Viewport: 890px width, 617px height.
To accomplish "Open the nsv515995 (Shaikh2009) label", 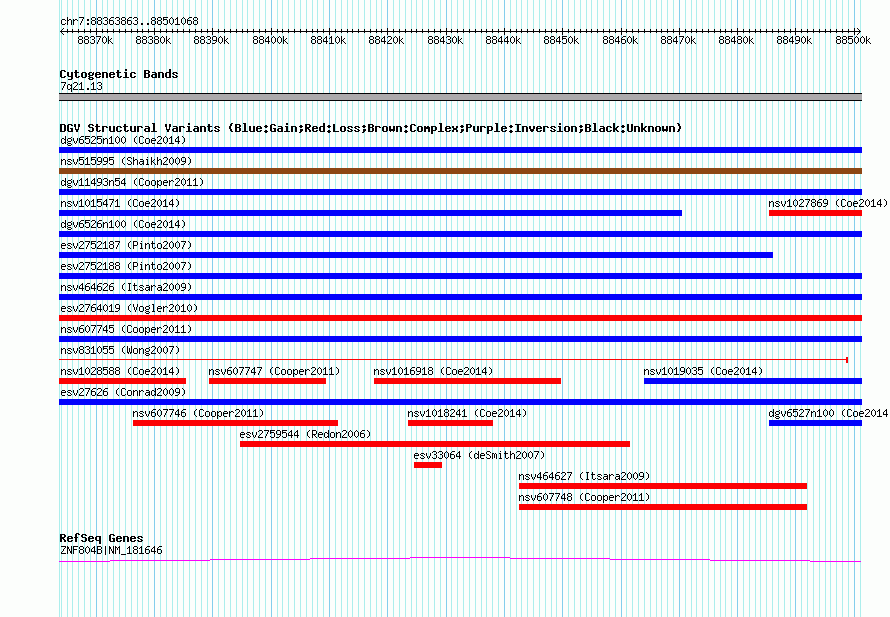I will (126, 161).
